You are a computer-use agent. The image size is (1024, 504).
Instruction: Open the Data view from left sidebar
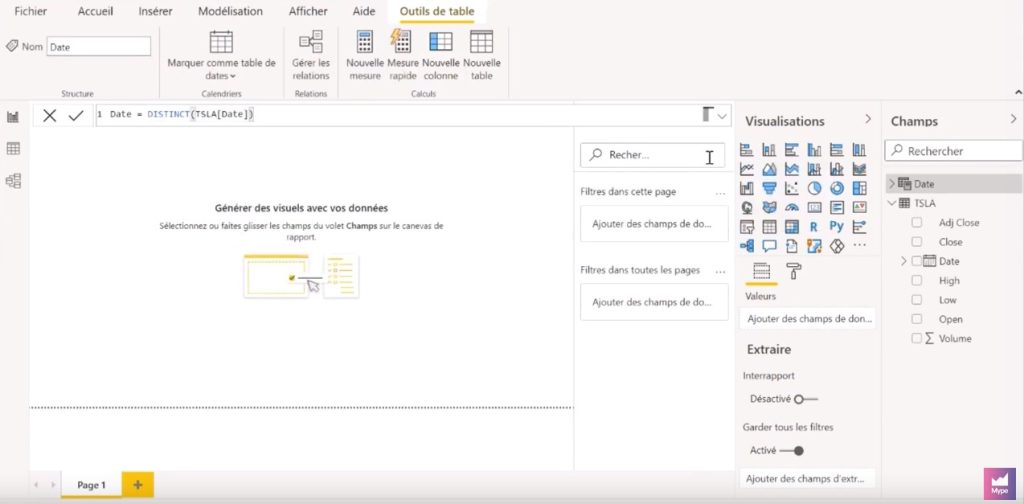click(x=13, y=149)
